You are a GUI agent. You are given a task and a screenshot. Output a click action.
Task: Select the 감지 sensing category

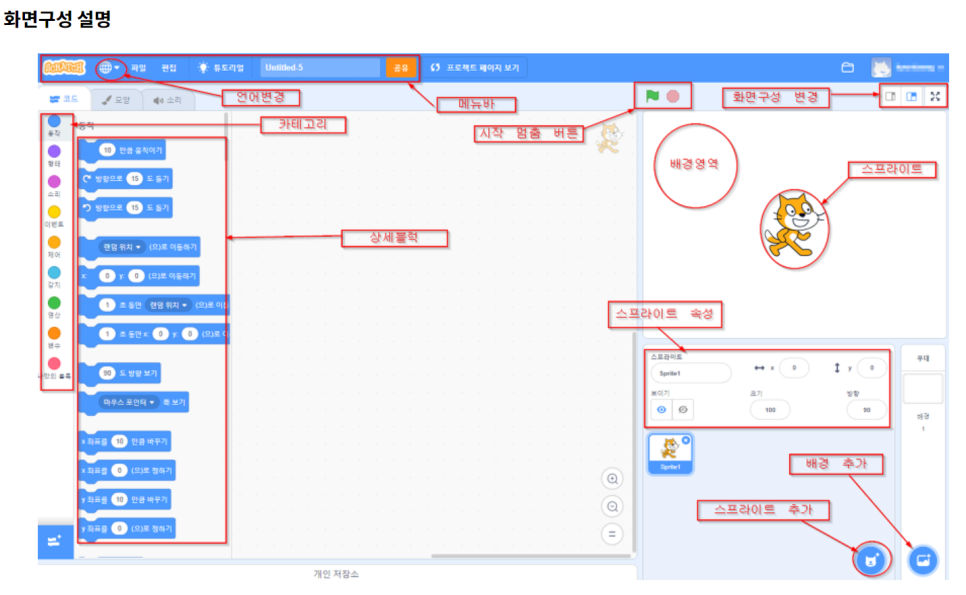[54, 277]
